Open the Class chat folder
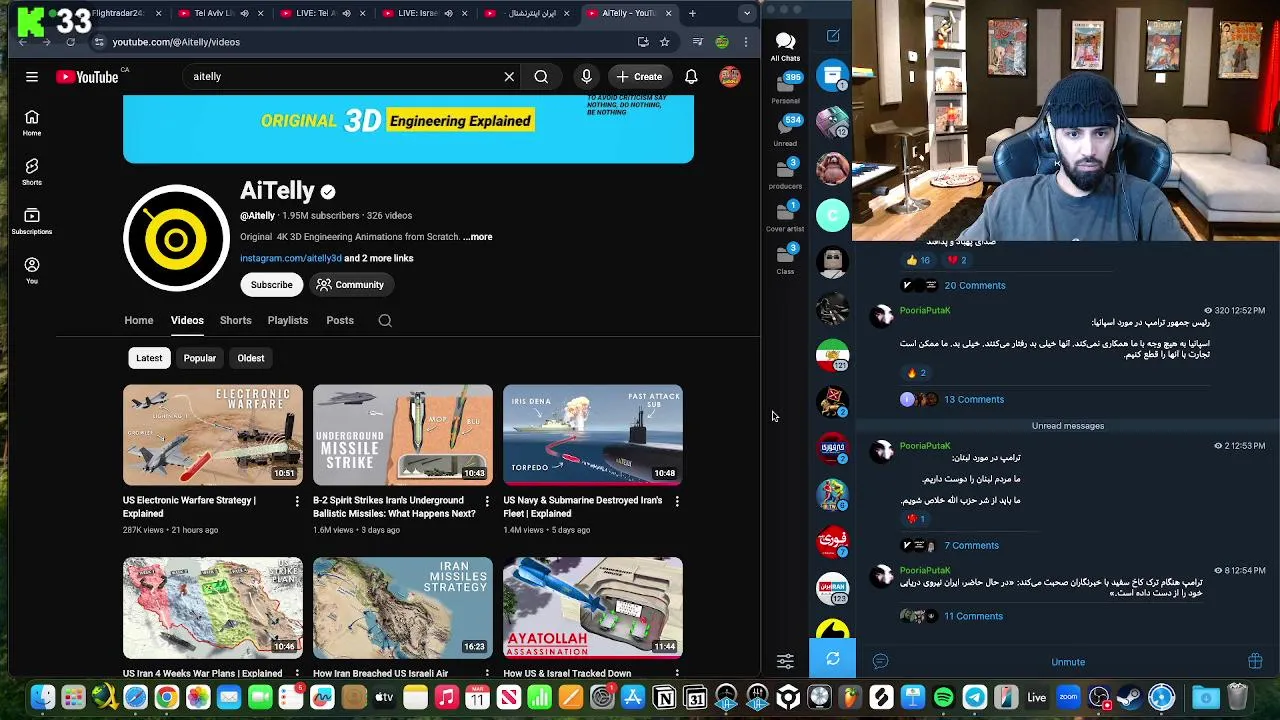 coord(786,259)
